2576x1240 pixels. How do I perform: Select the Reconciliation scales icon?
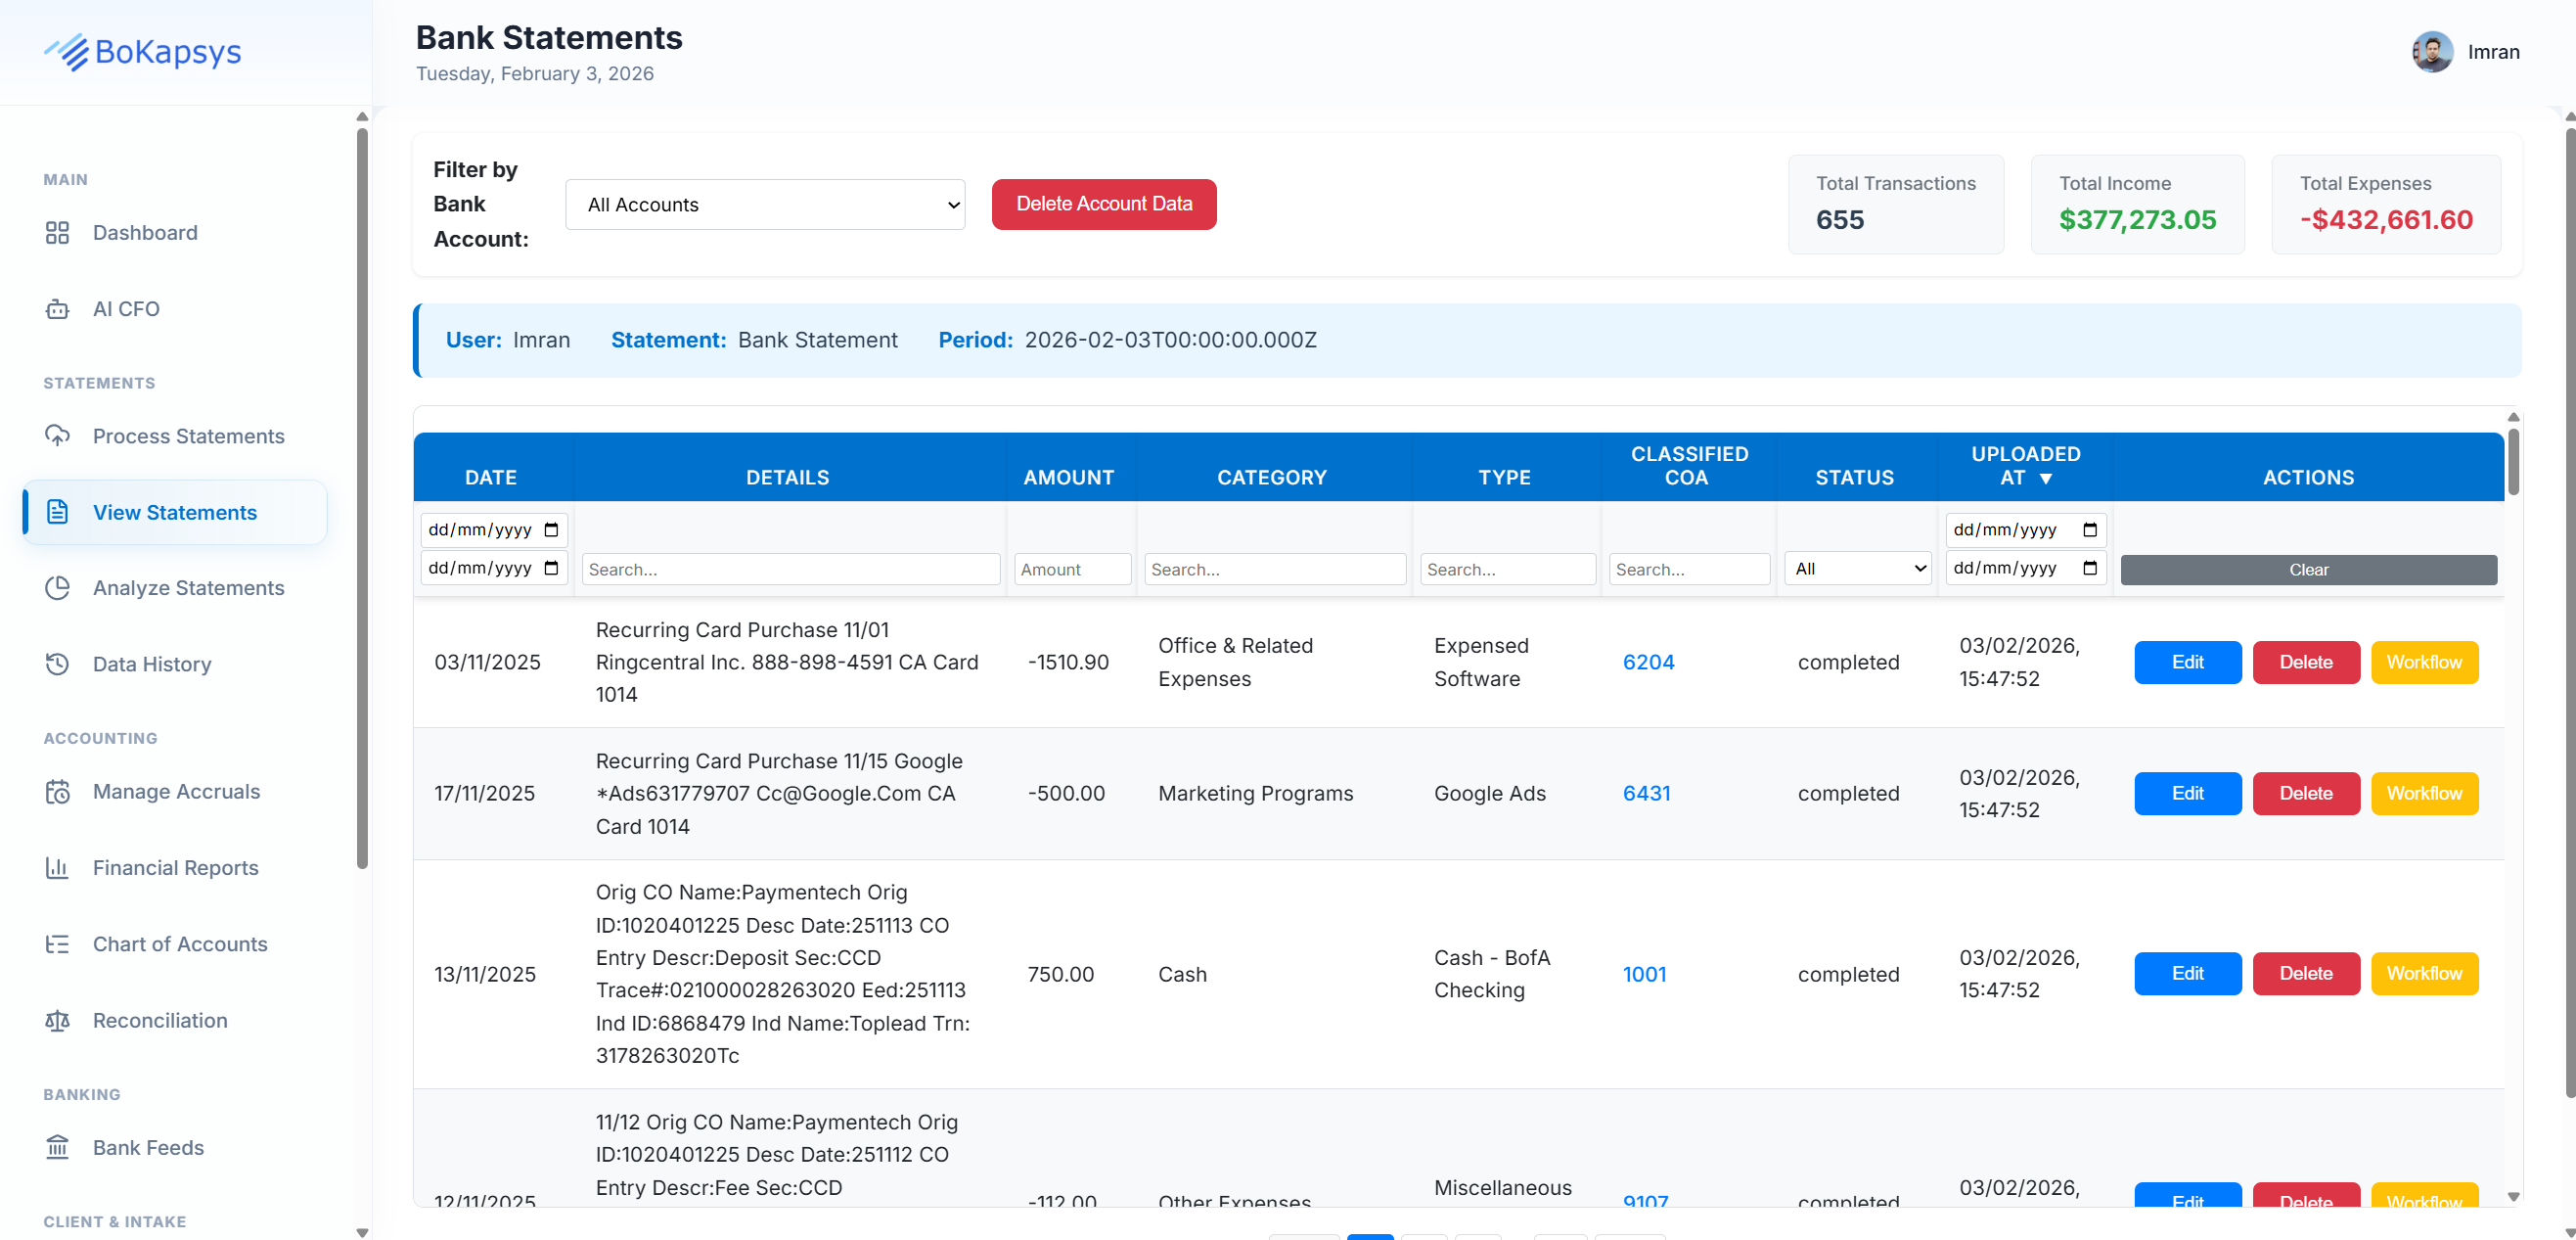coord(57,1020)
